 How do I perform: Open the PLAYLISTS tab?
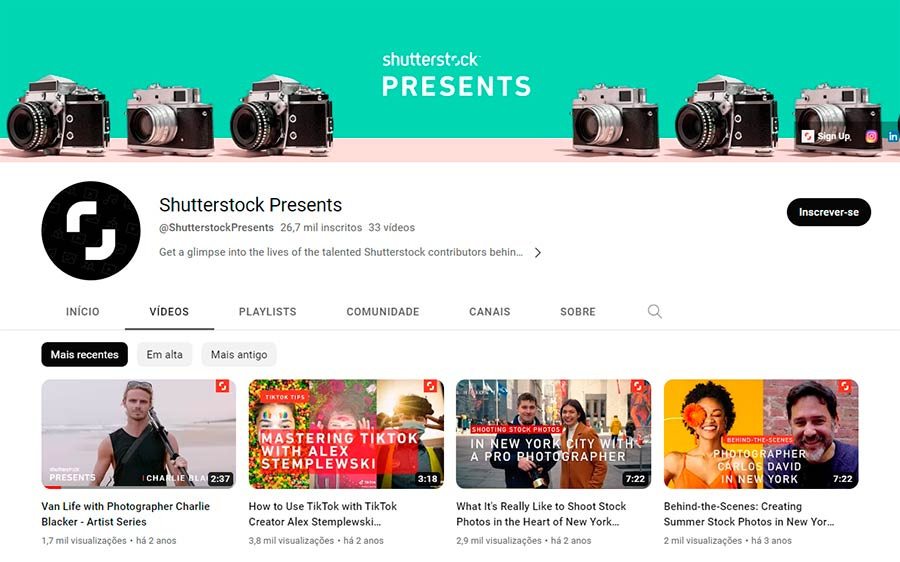(267, 312)
